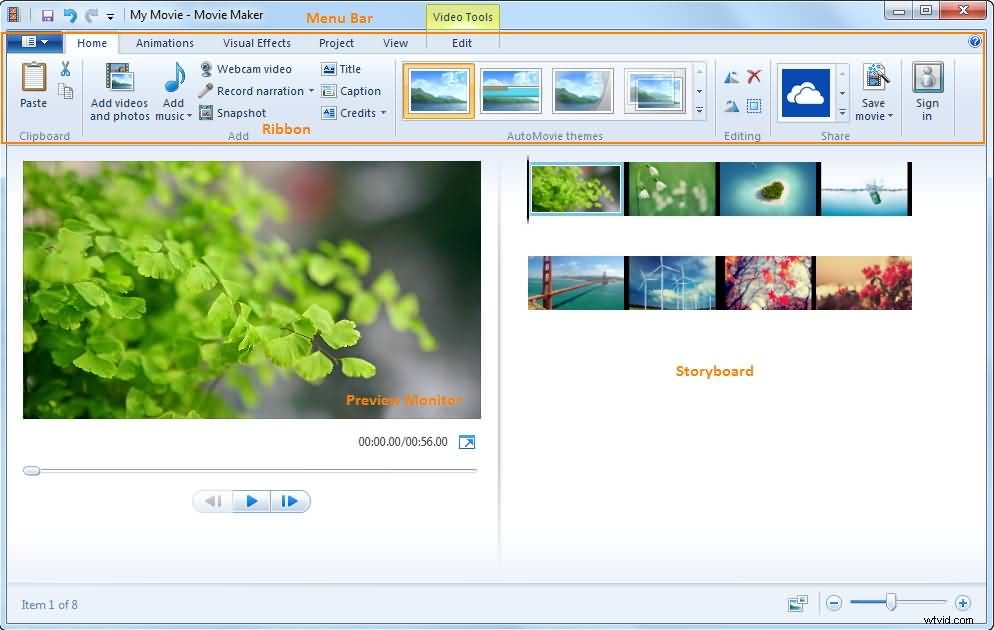Screen dimensions: 994x630
Task: Select the green leaf thumbnail in the Storyboard
Action: point(575,188)
